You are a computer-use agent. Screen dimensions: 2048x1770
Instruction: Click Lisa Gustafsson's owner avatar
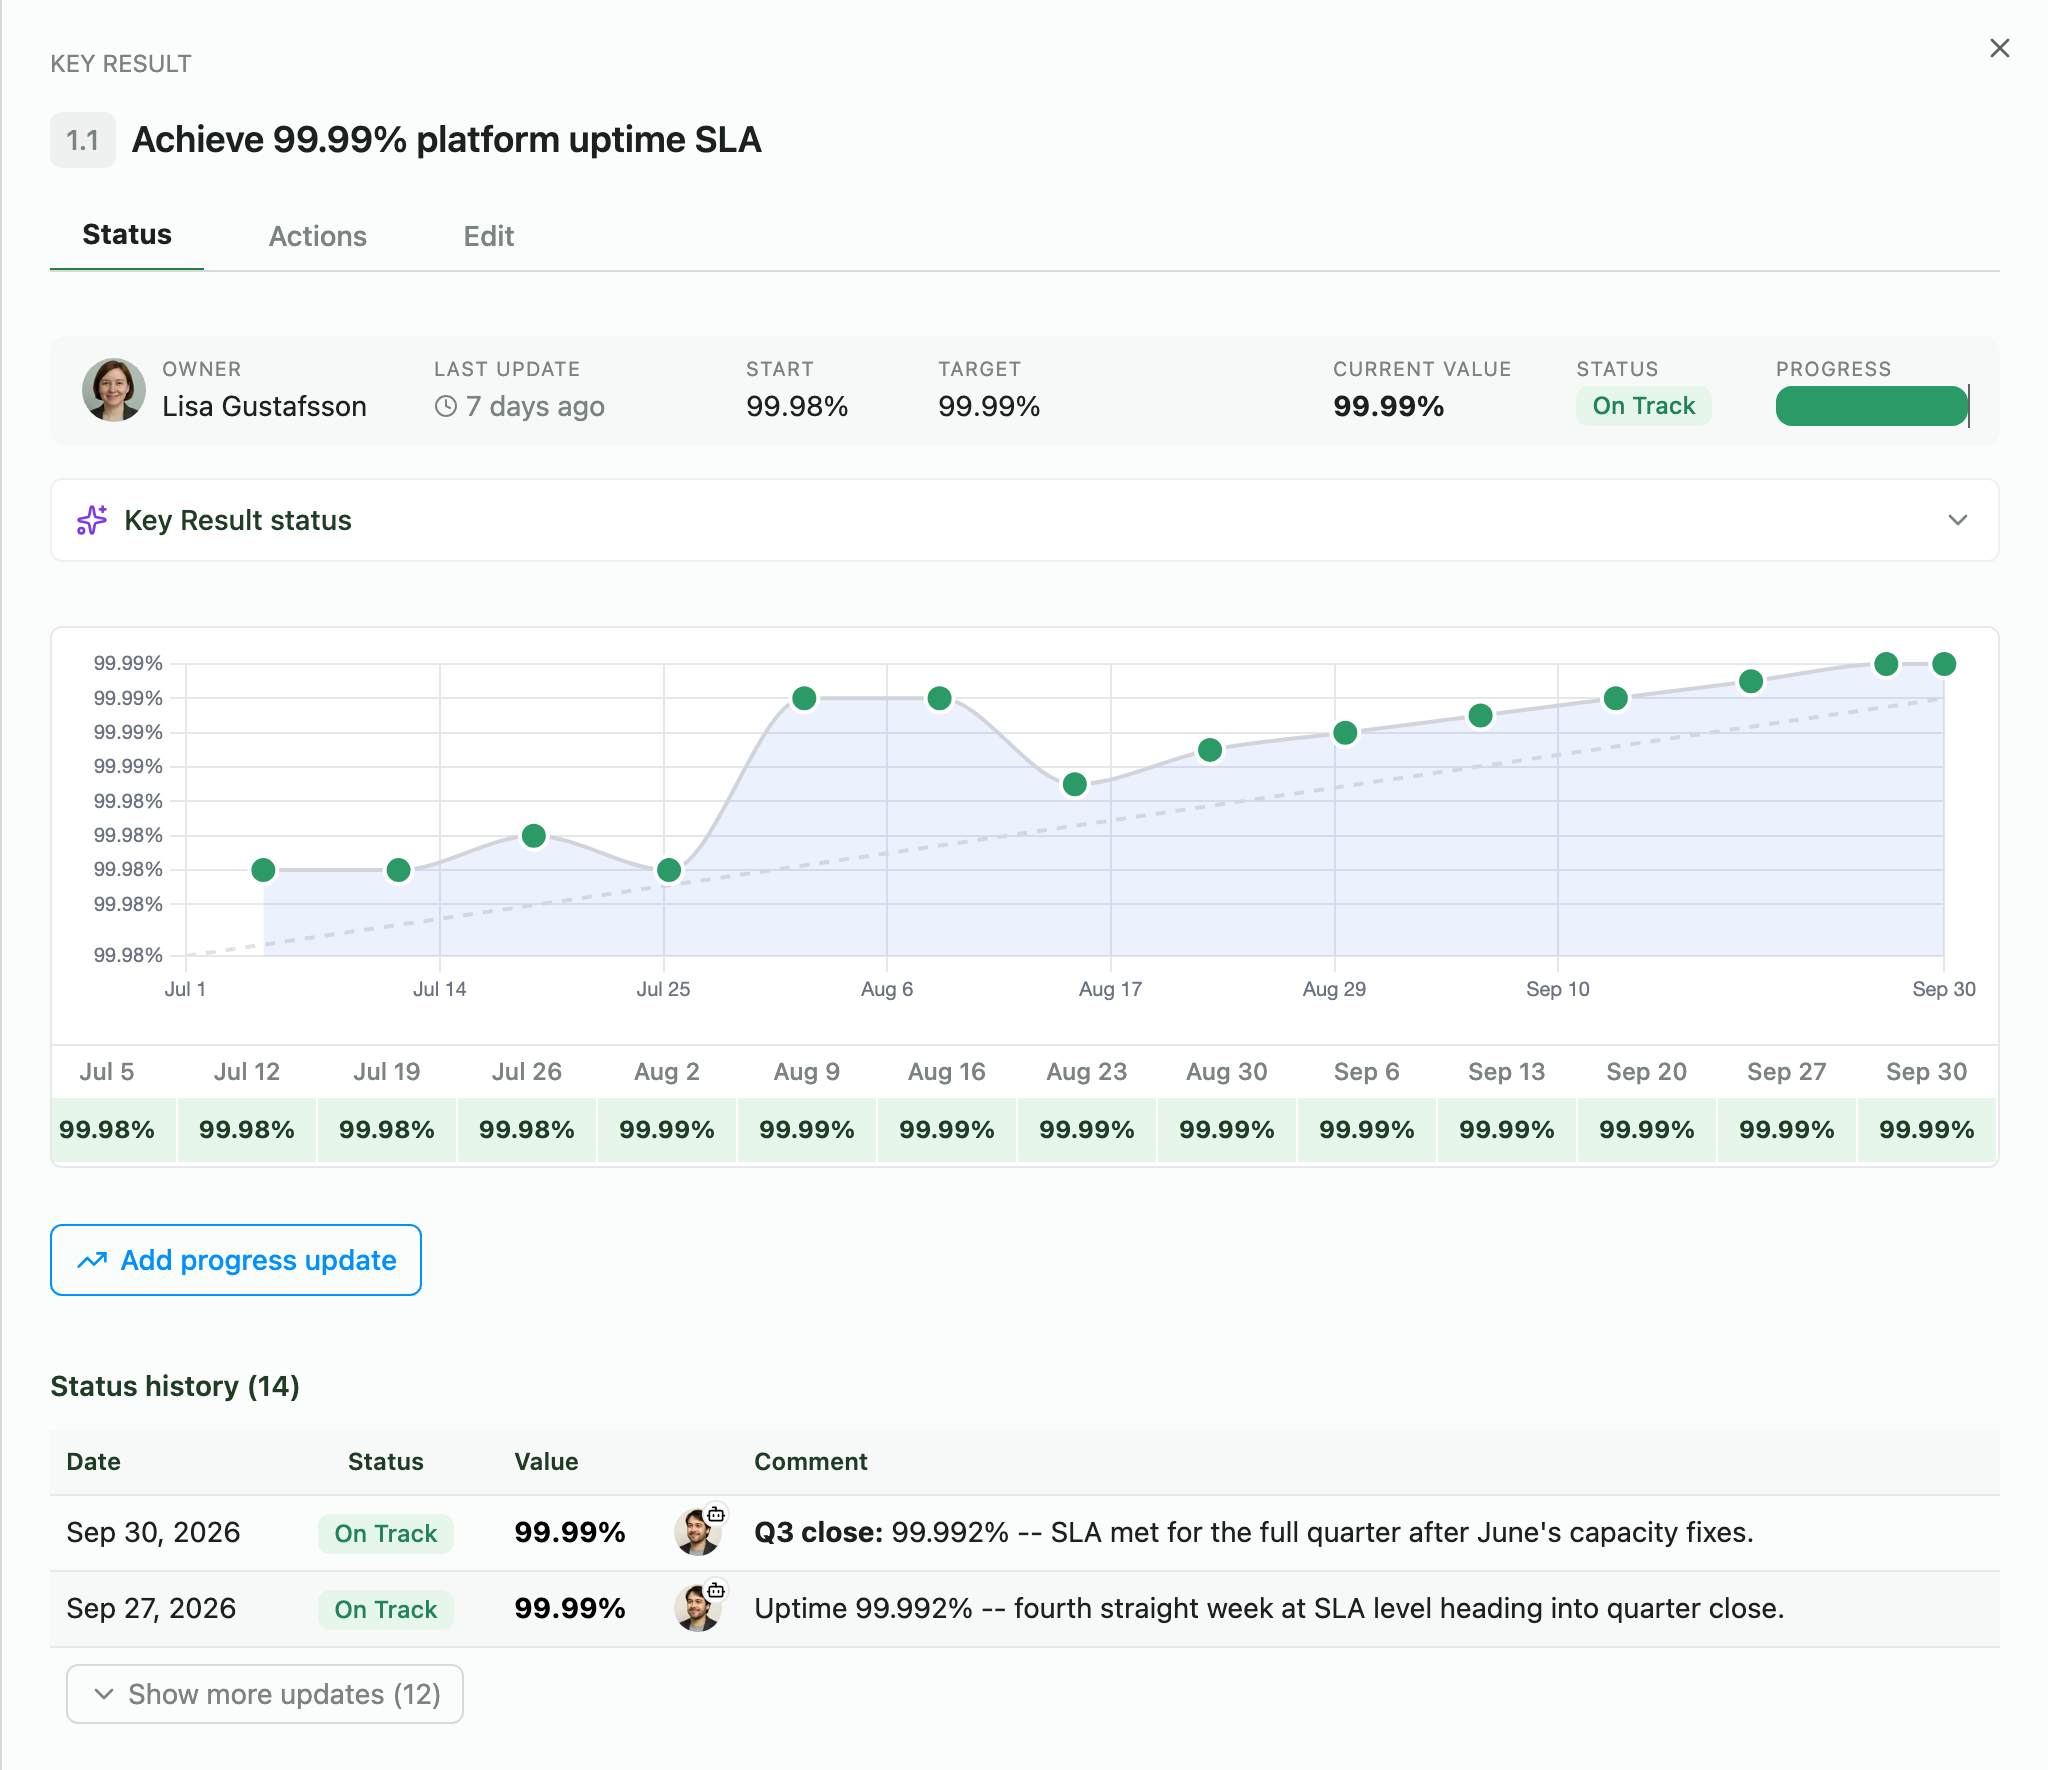click(x=113, y=389)
